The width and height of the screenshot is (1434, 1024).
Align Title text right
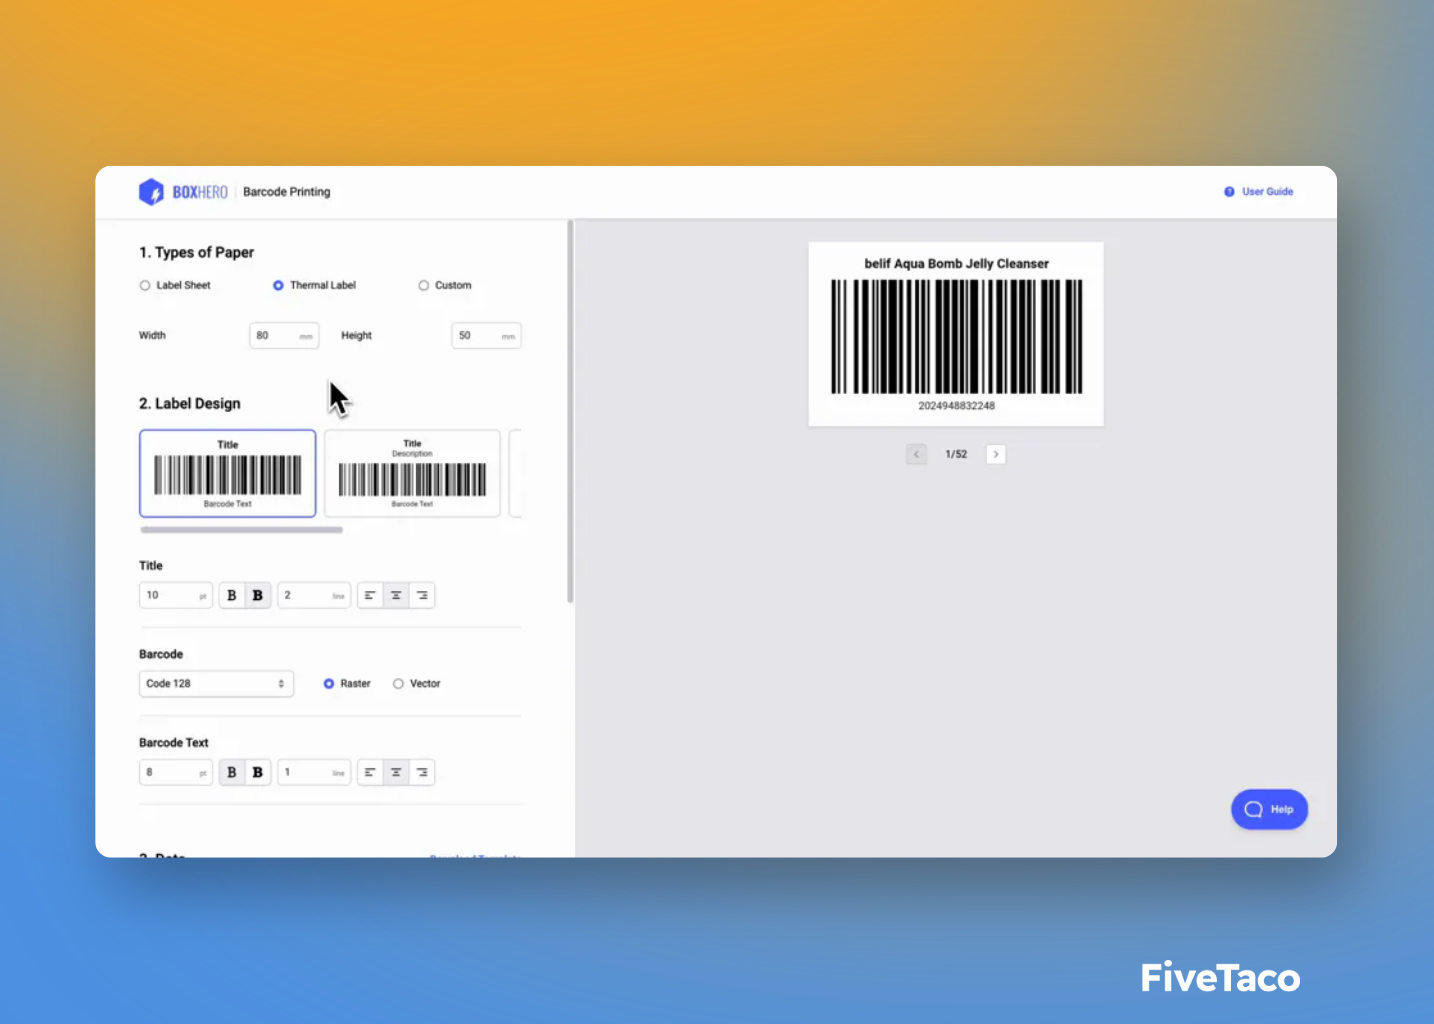[422, 595]
